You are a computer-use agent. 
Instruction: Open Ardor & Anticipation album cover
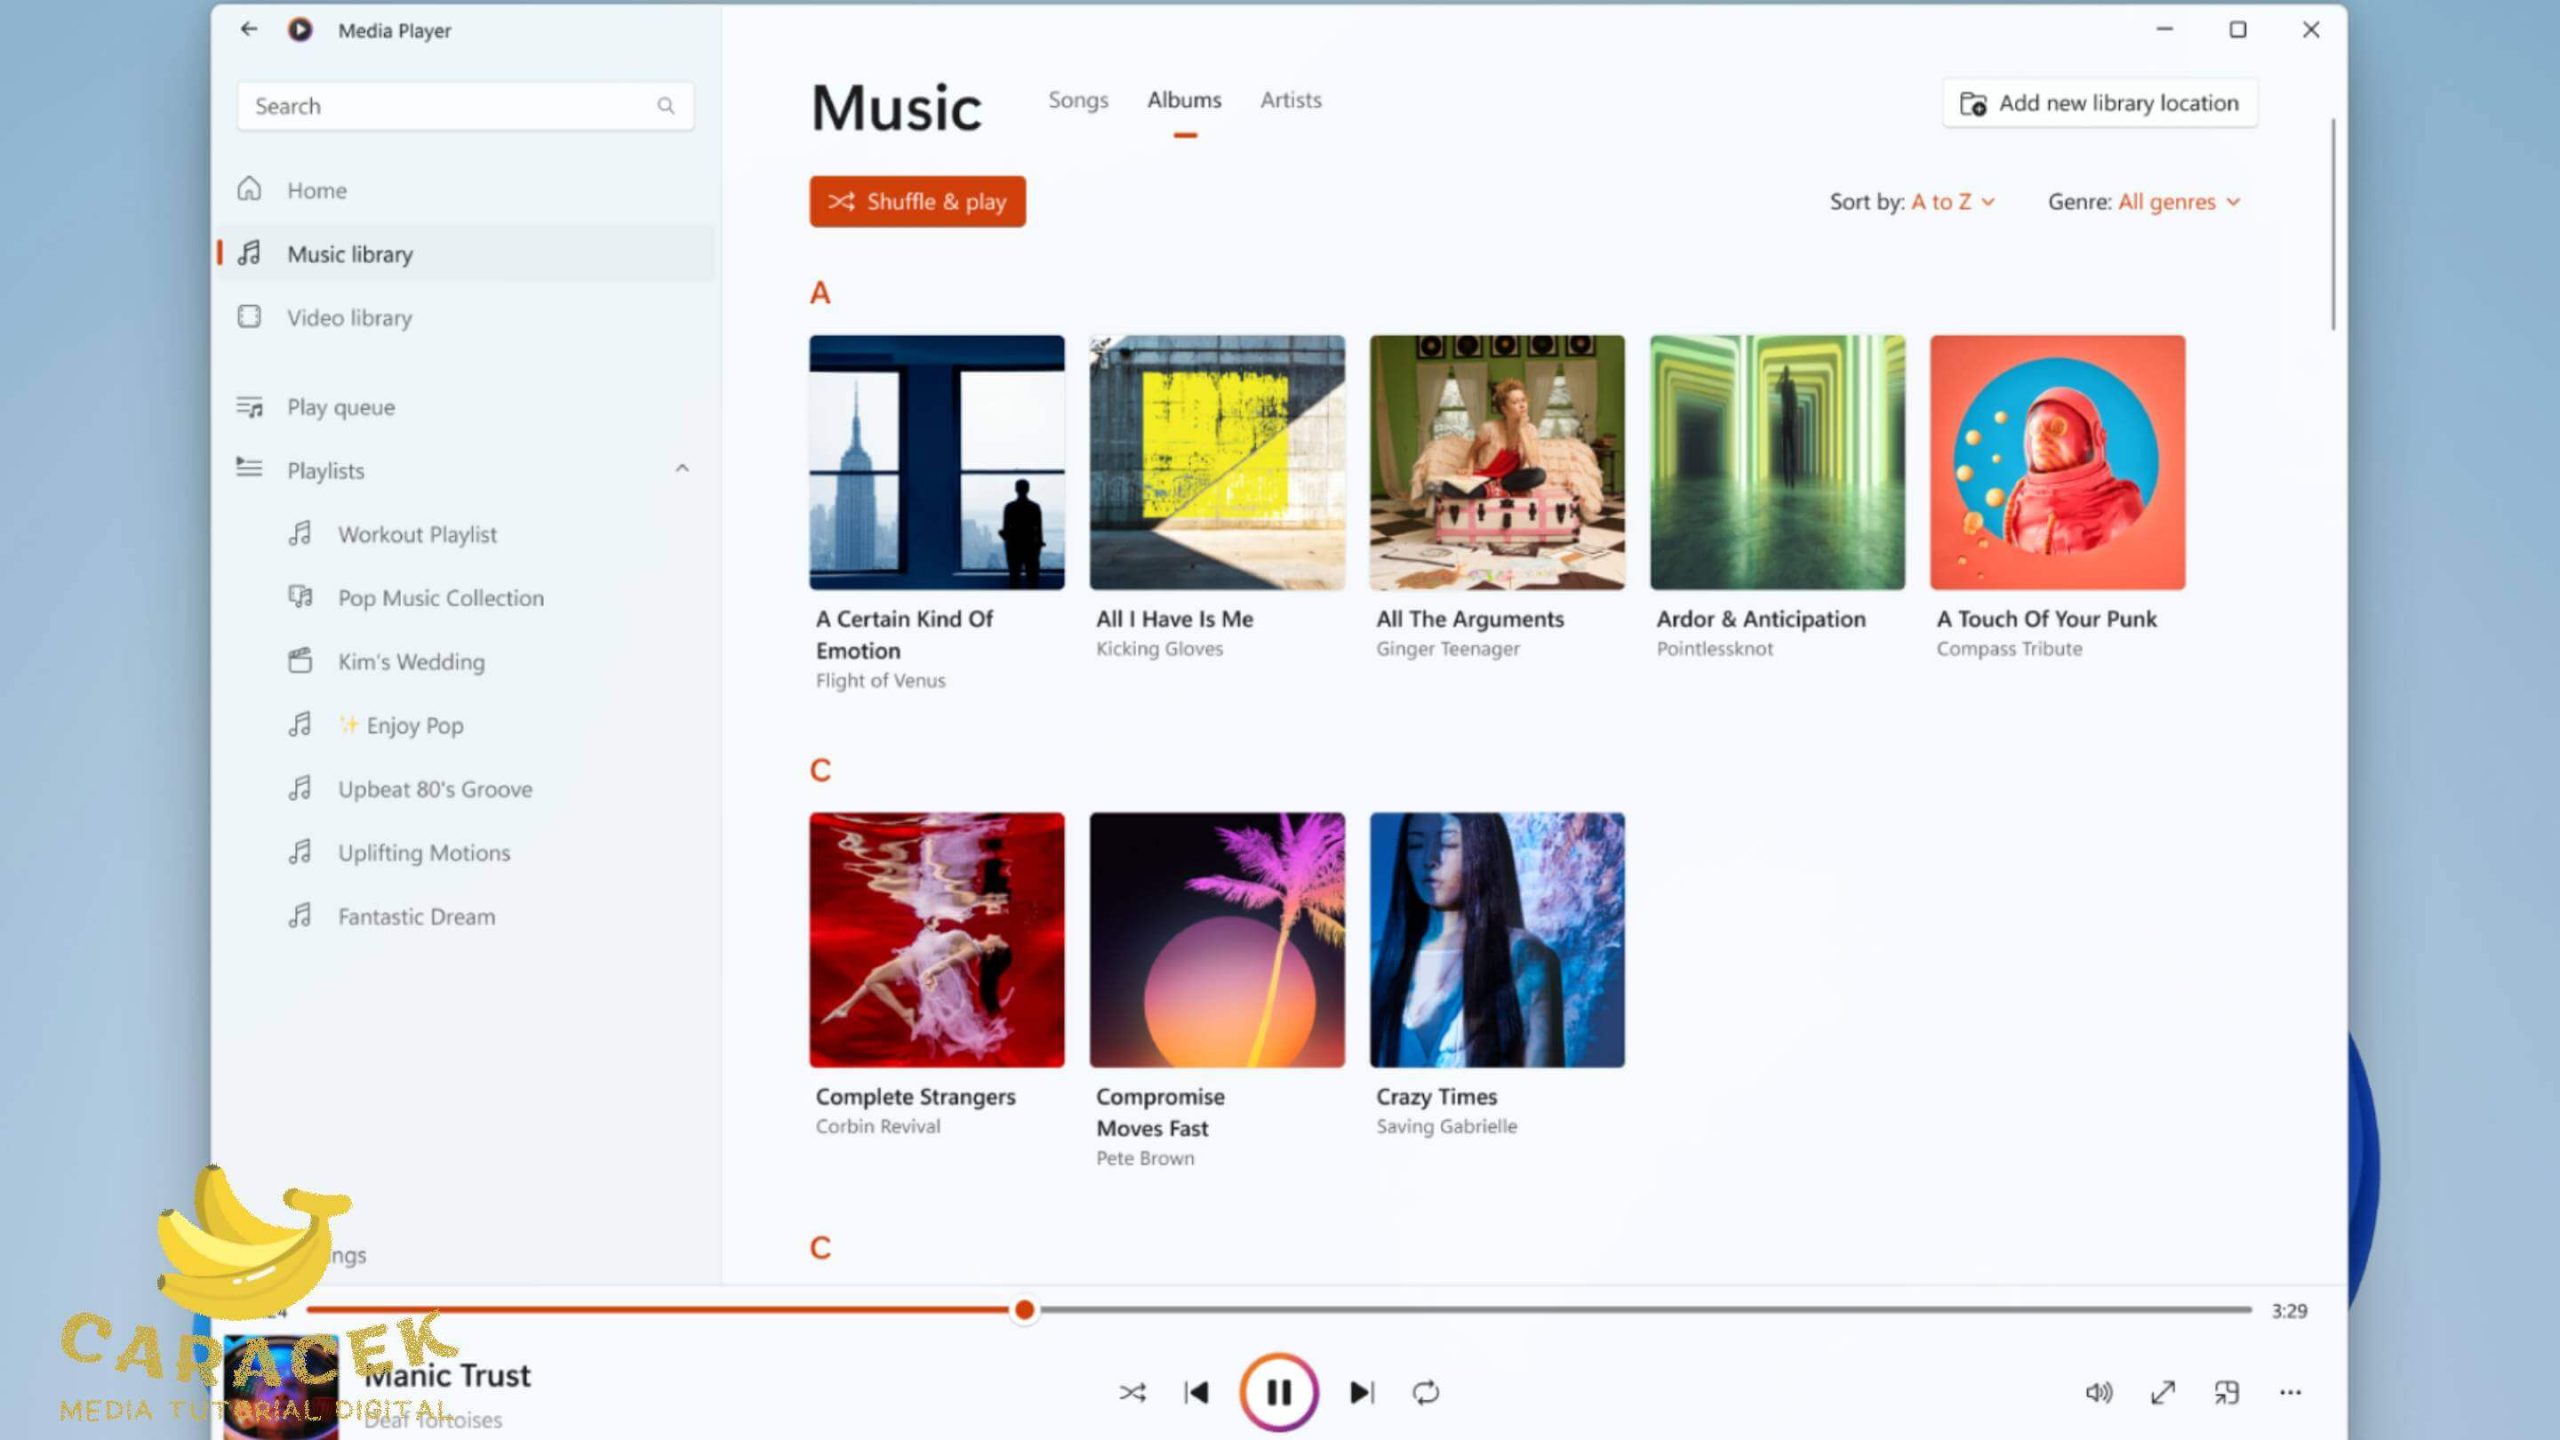1777,462
